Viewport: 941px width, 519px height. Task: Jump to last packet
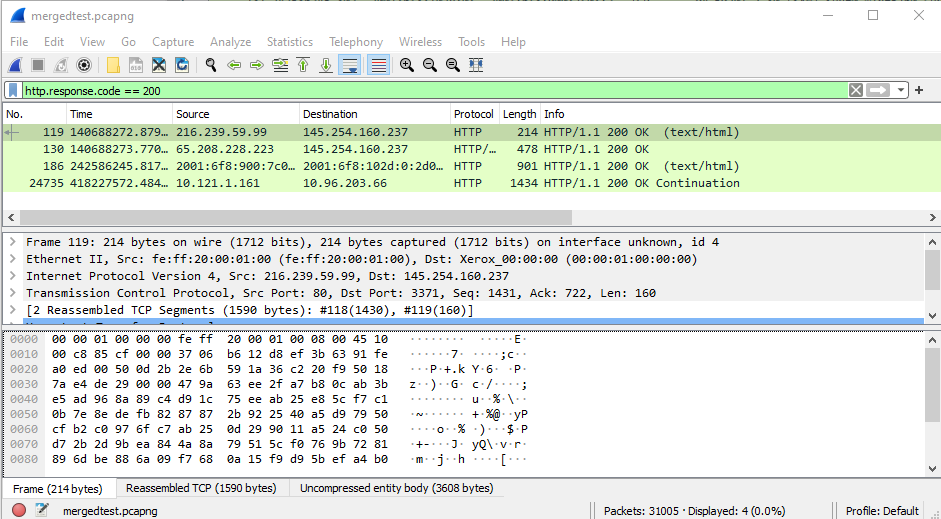pos(326,65)
